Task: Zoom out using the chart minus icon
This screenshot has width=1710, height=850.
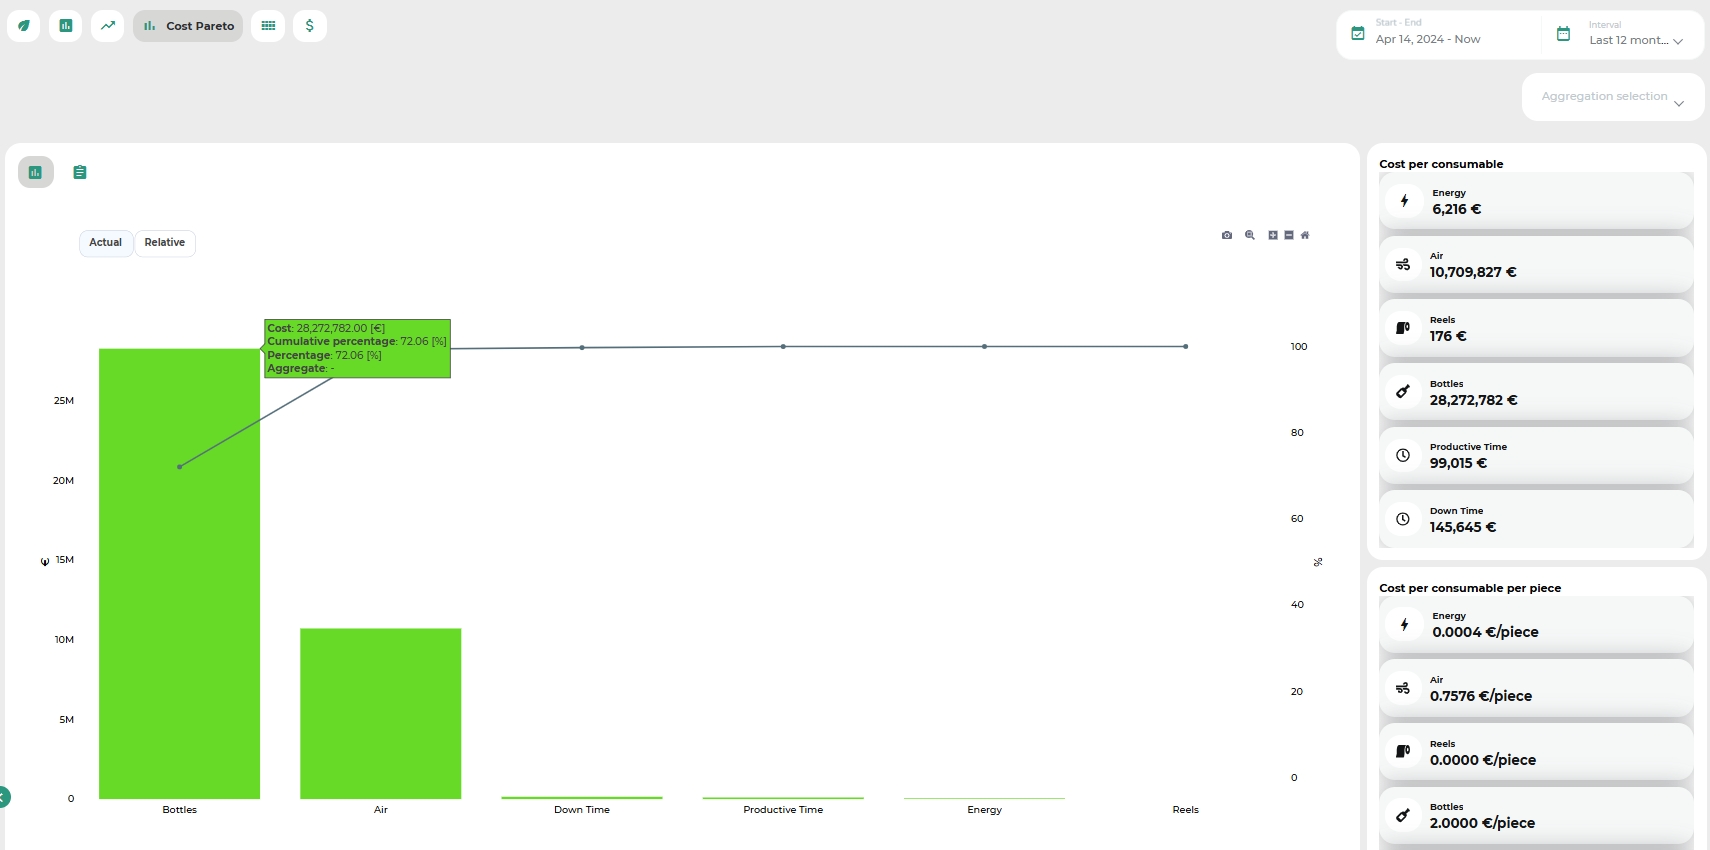Action: click(x=1289, y=235)
